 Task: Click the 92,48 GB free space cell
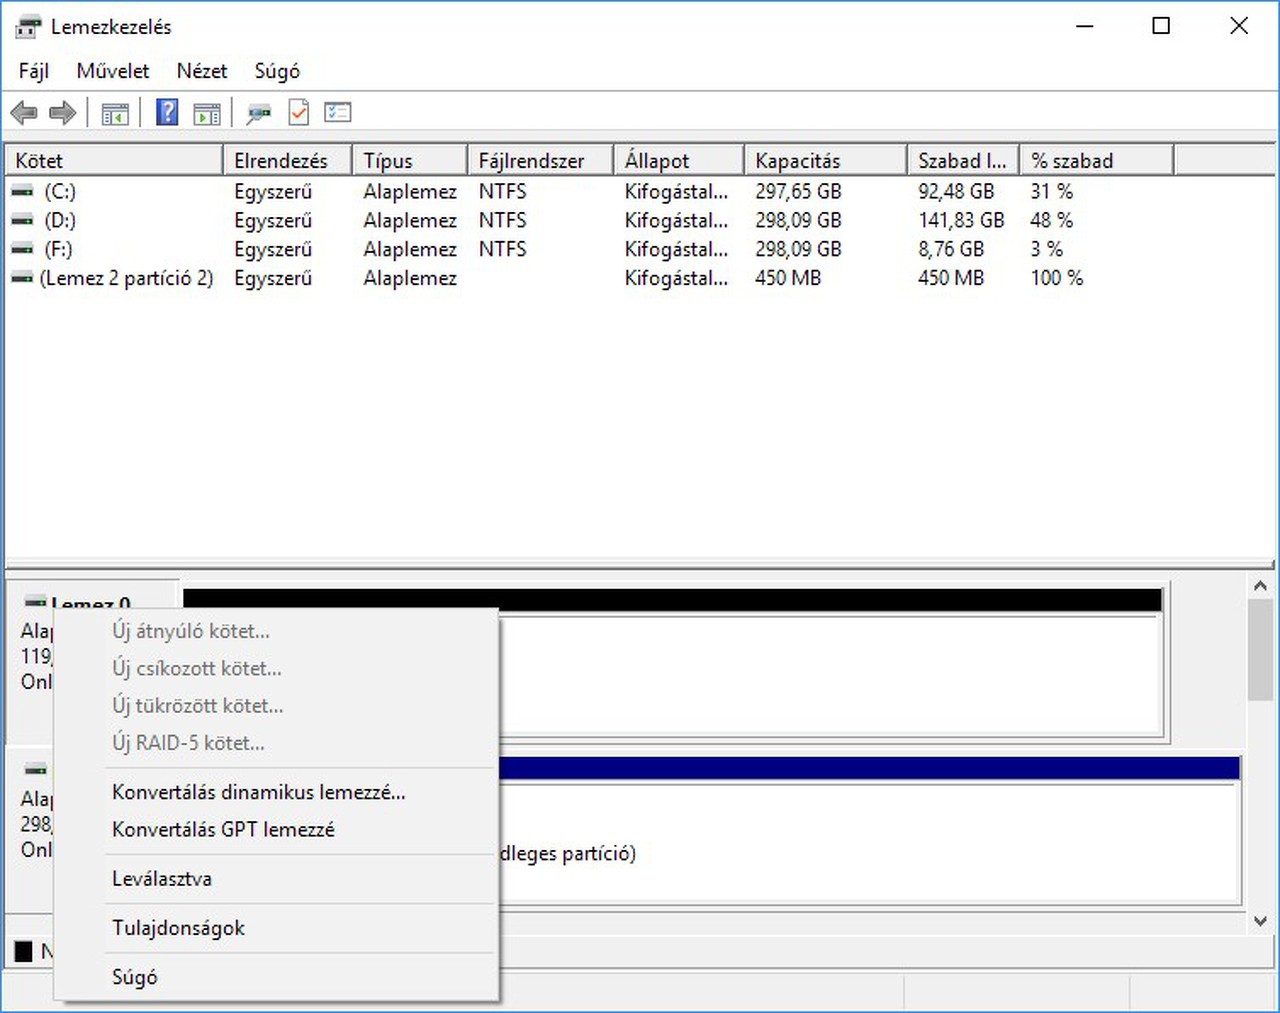tap(956, 191)
